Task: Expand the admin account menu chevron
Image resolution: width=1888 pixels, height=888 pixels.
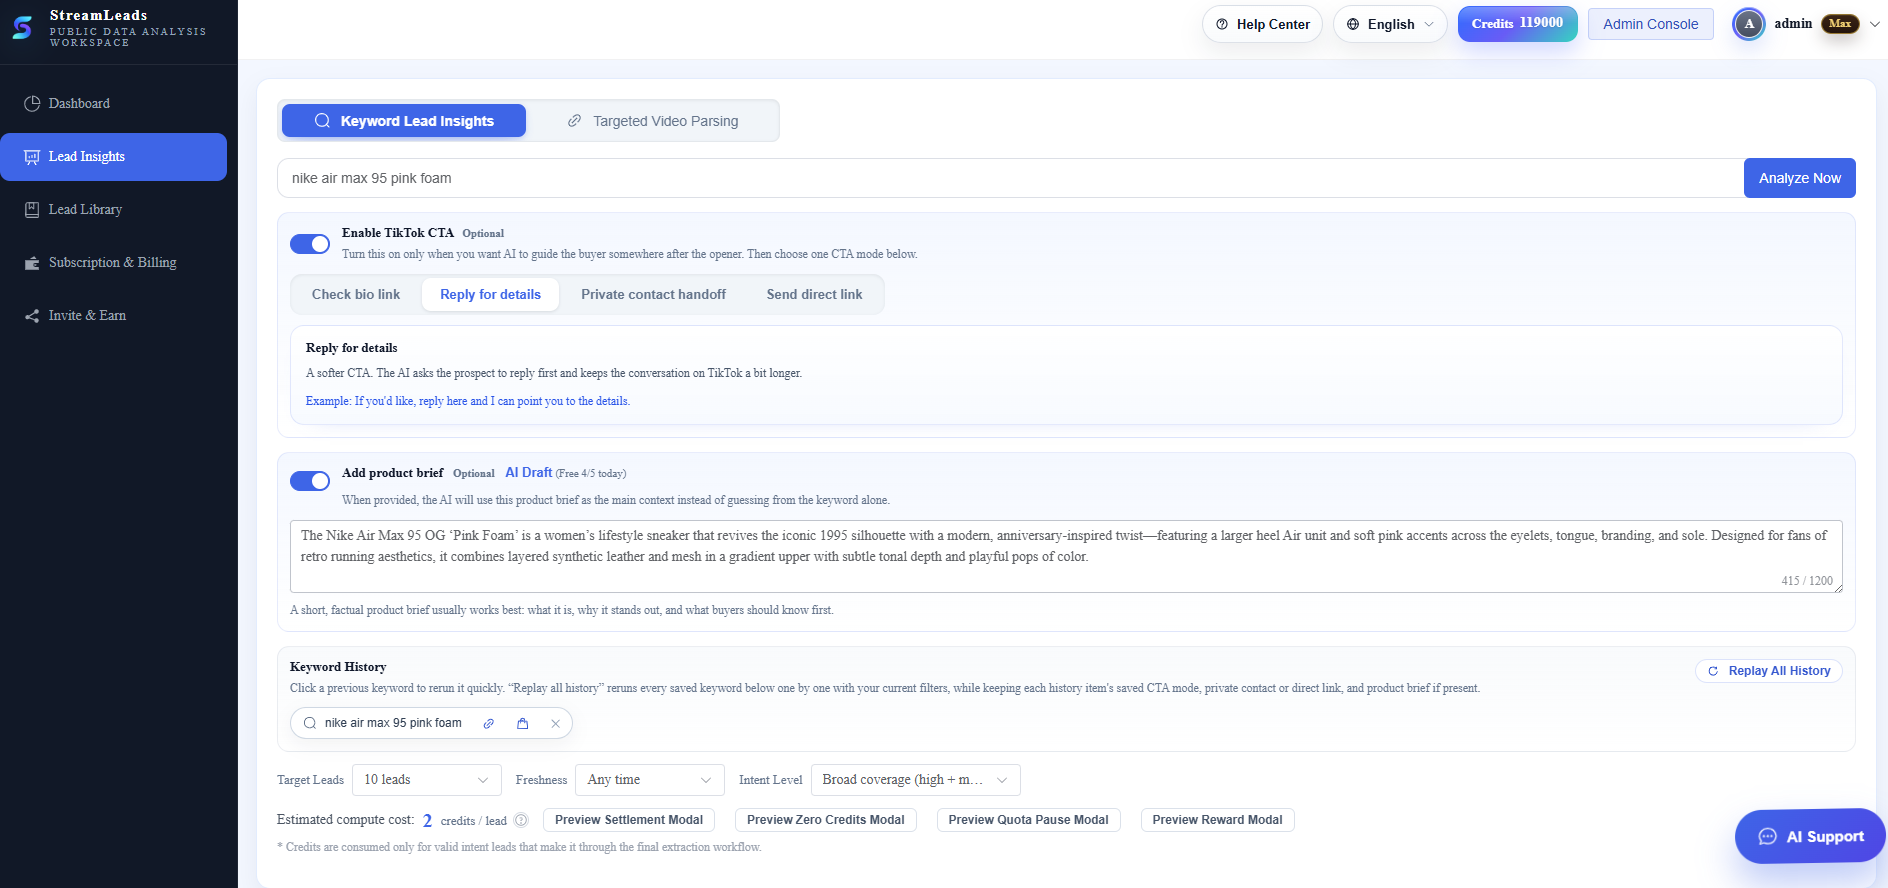Action: [x=1875, y=24]
